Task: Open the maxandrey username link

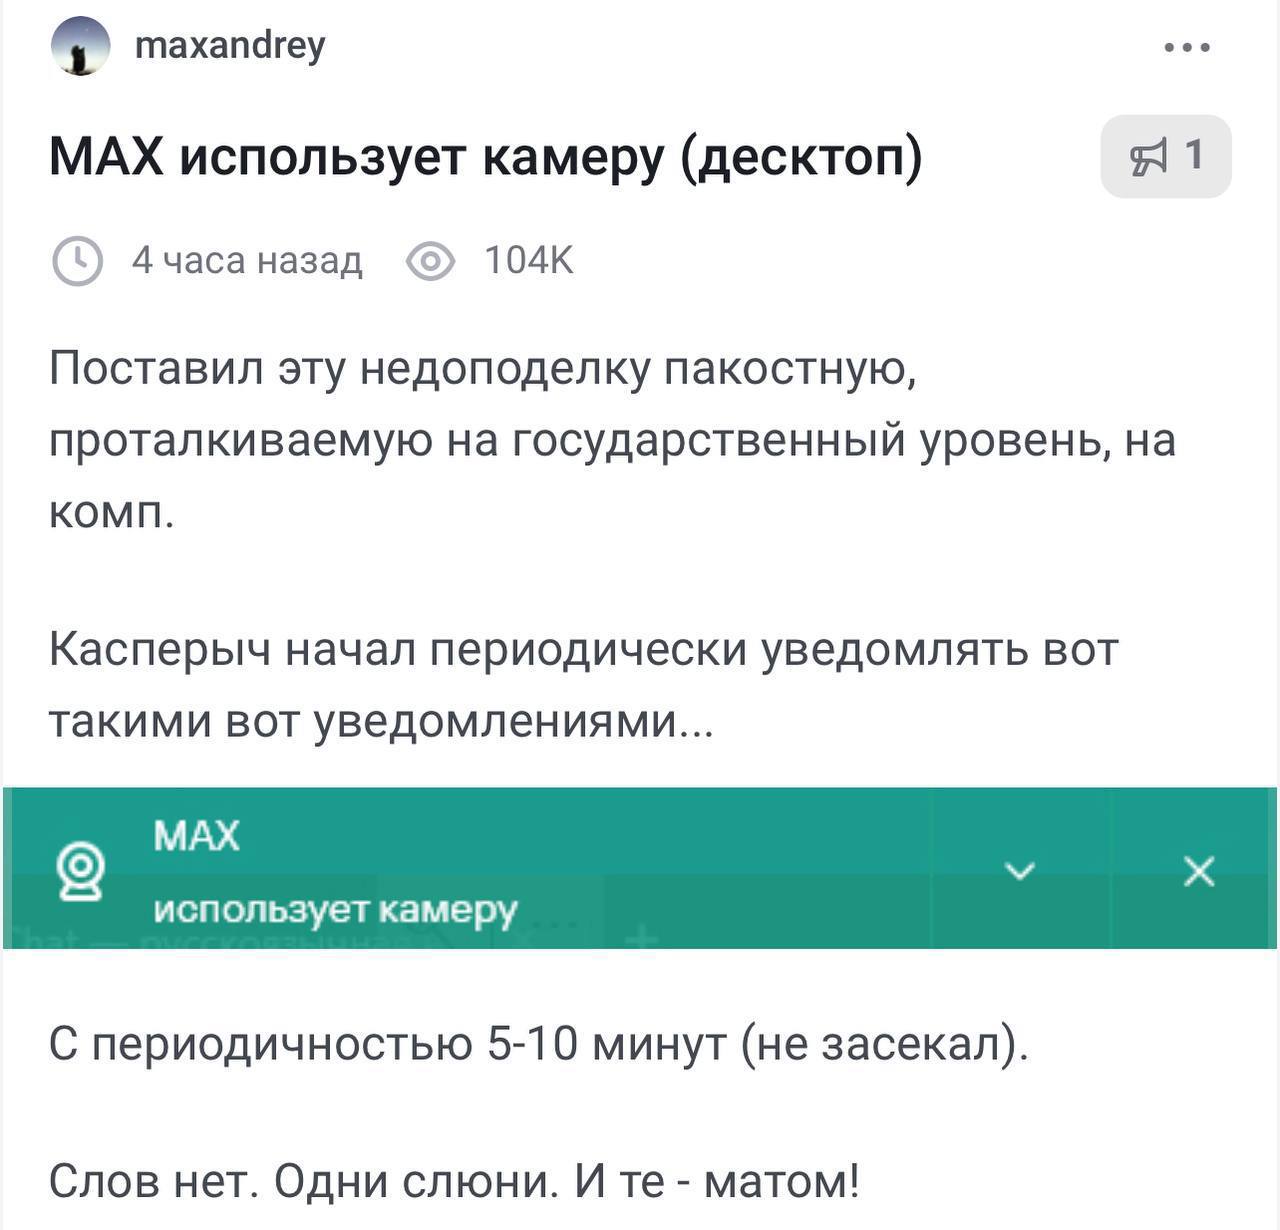Action: 230,45
